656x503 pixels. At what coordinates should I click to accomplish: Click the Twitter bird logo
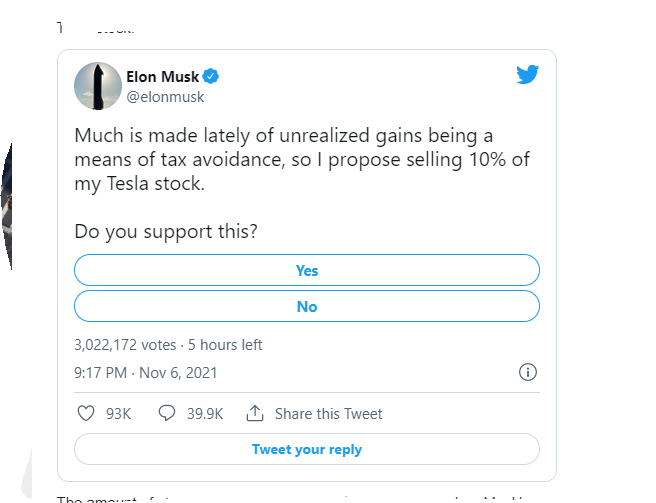528,75
